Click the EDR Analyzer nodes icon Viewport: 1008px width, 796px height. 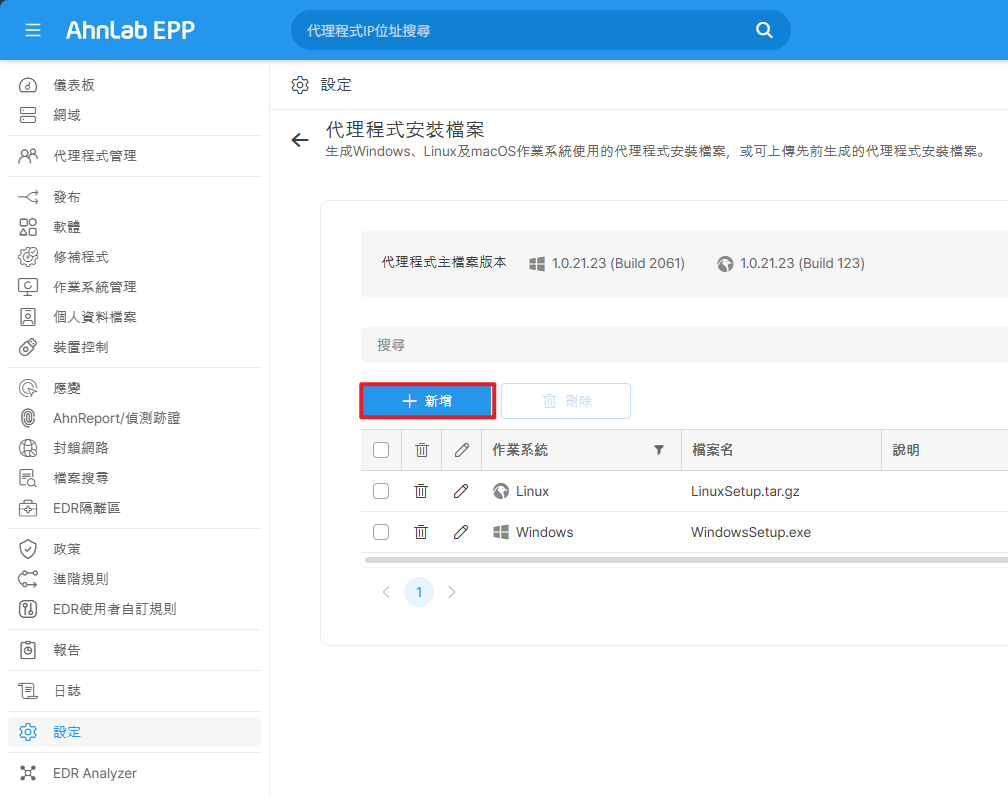click(x=28, y=773)
